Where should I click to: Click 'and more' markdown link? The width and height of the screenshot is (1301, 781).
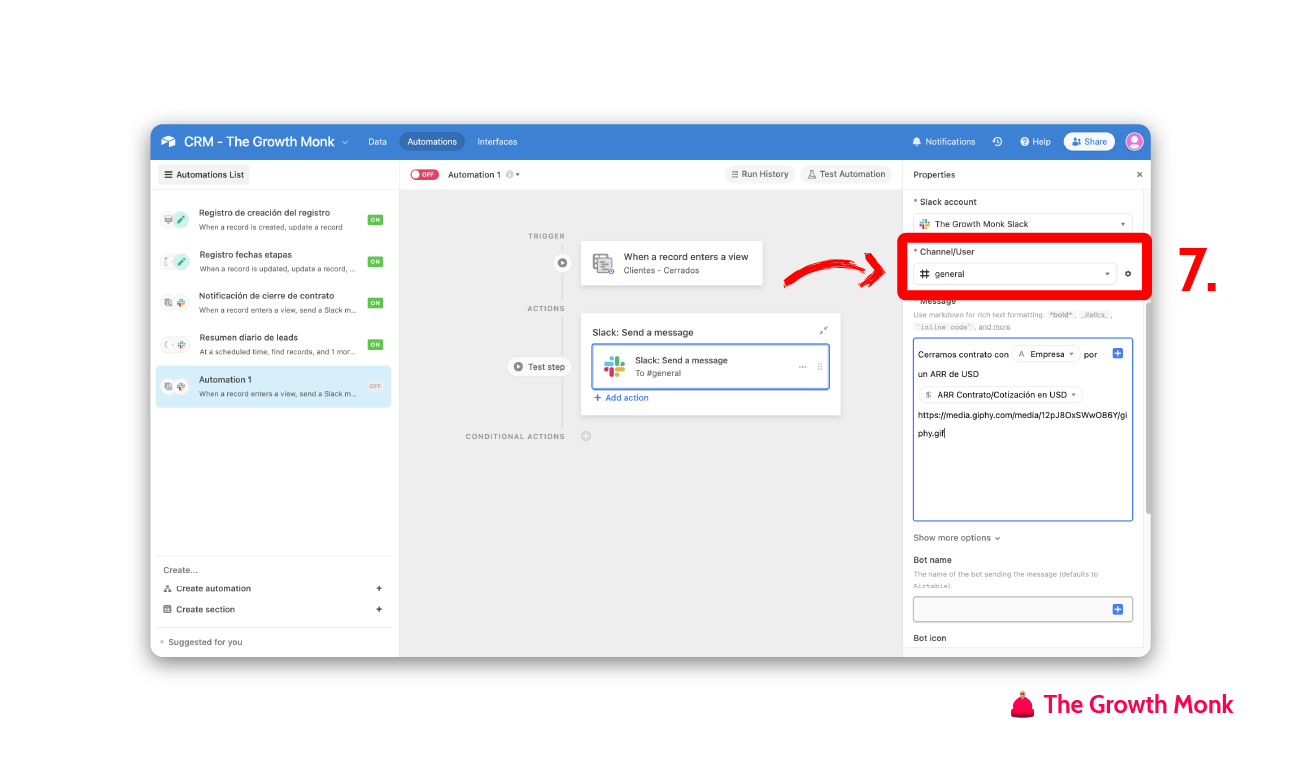994,327
